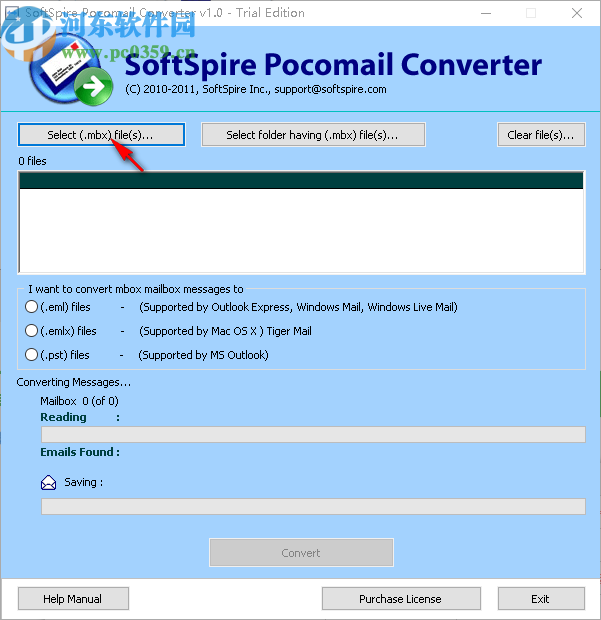
Task: Click the 'Emails Found :' label
Action: [80, 452]
